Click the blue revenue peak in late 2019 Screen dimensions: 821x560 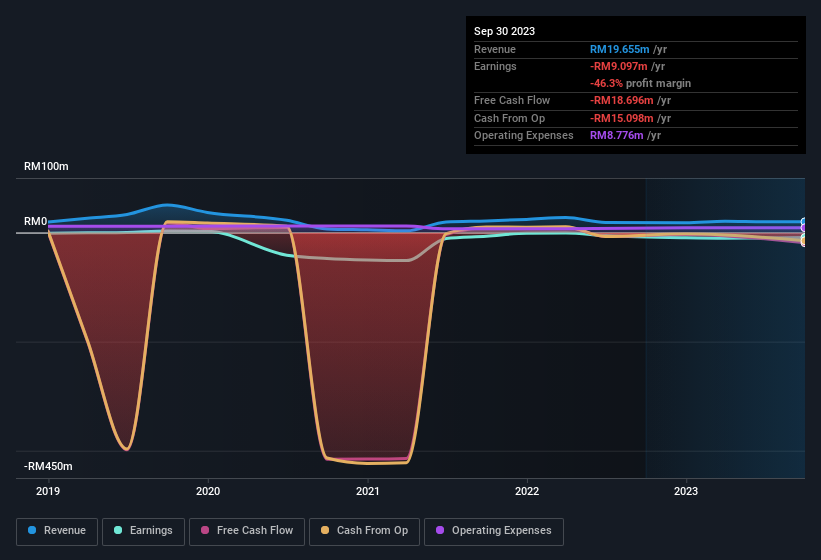(x=167, y=205)
